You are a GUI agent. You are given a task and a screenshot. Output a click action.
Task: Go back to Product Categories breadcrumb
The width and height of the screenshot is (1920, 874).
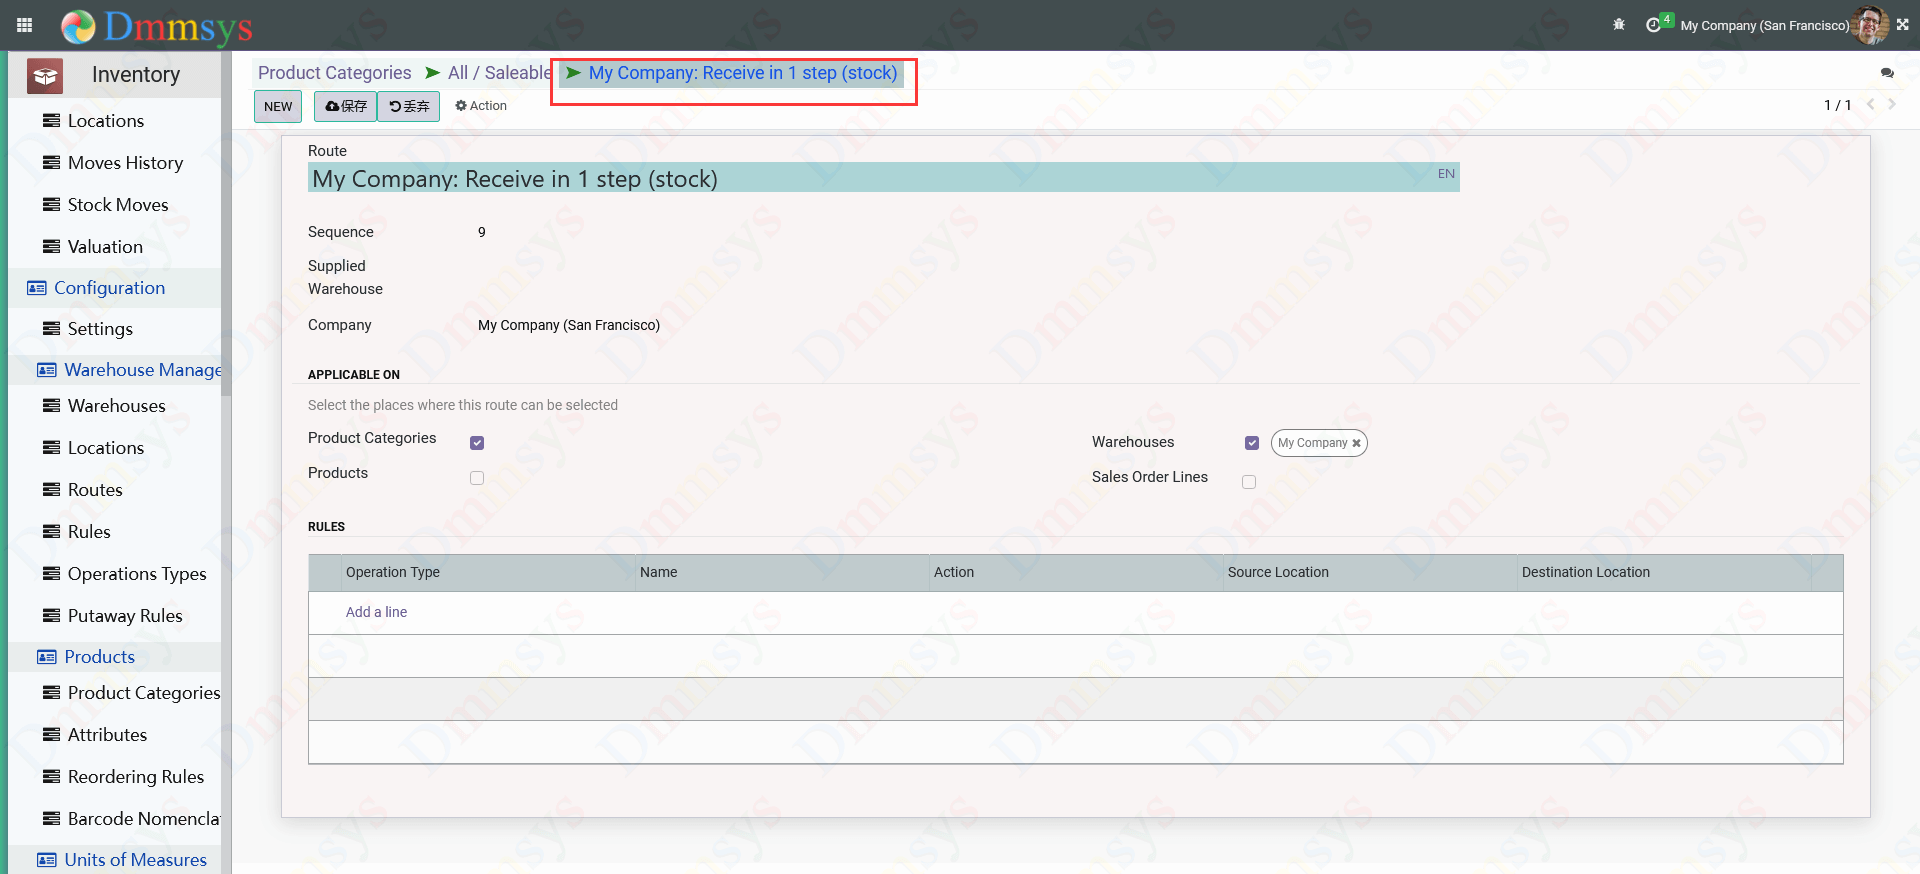(335, 73)
